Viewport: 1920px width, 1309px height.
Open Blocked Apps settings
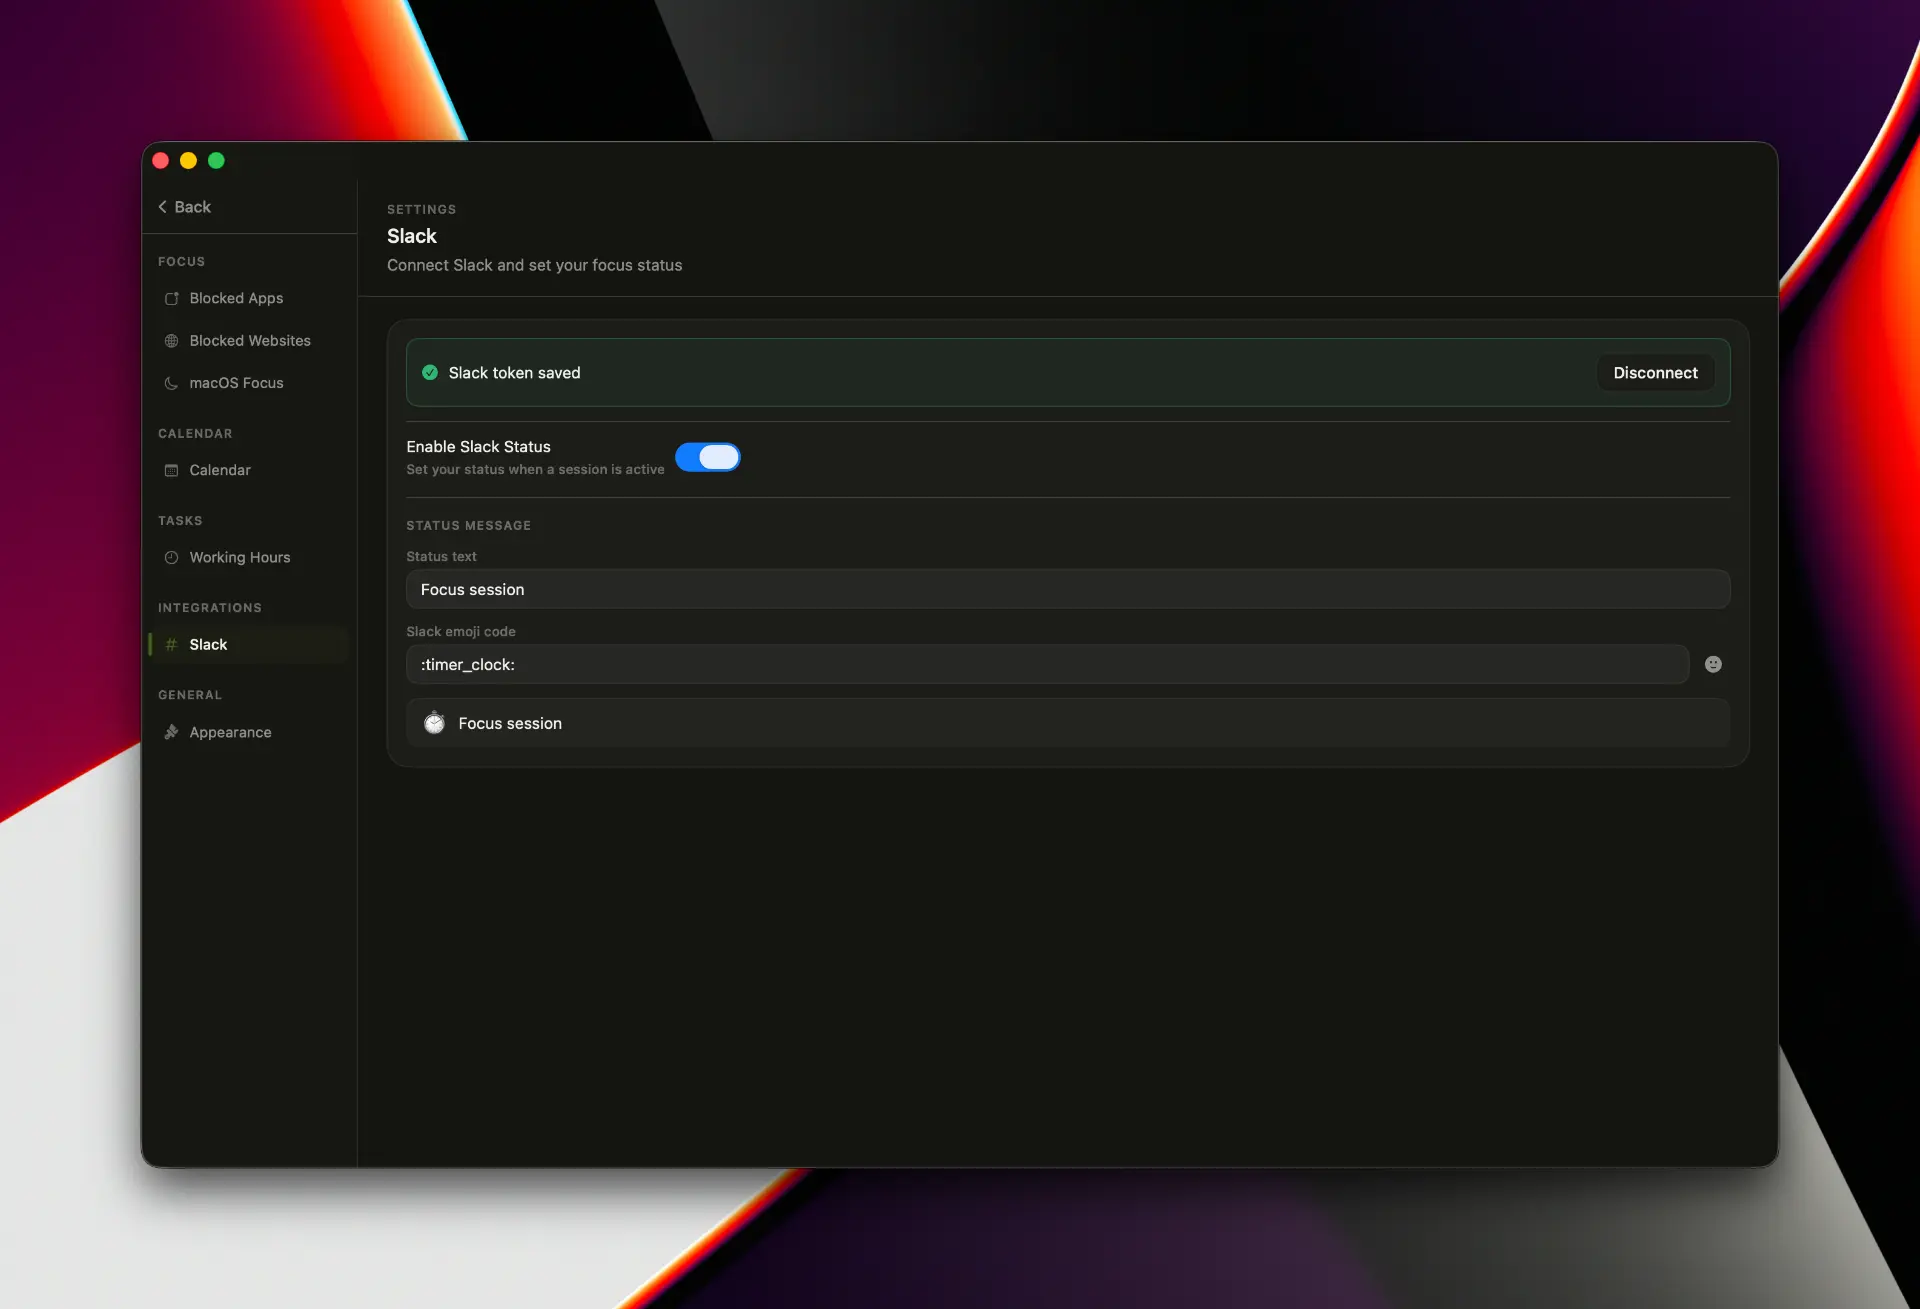[x=250, y=298]
